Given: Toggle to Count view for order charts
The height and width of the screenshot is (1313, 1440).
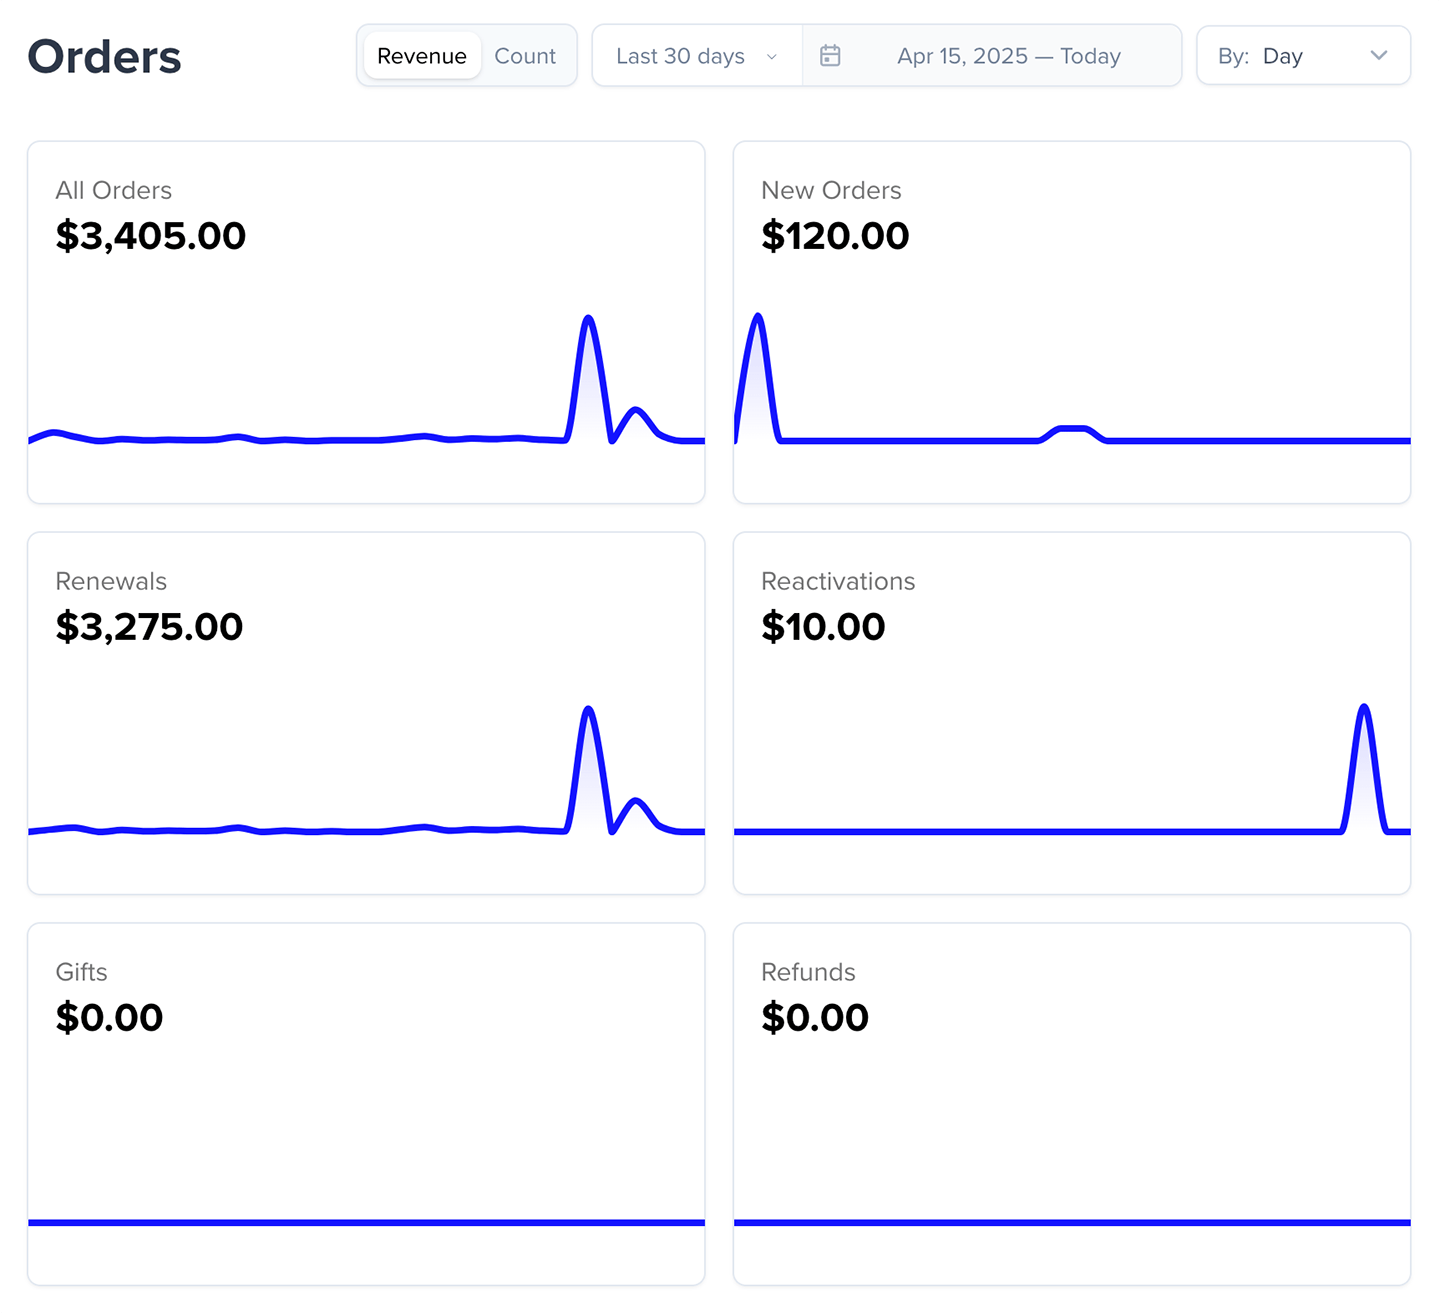Looking at the screenshot, I should (525, 56).
